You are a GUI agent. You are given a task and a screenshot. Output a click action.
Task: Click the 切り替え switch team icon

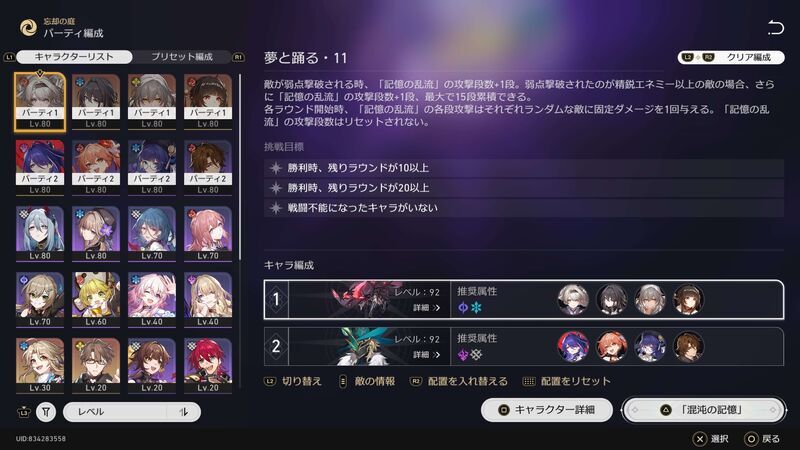point(270,381)
